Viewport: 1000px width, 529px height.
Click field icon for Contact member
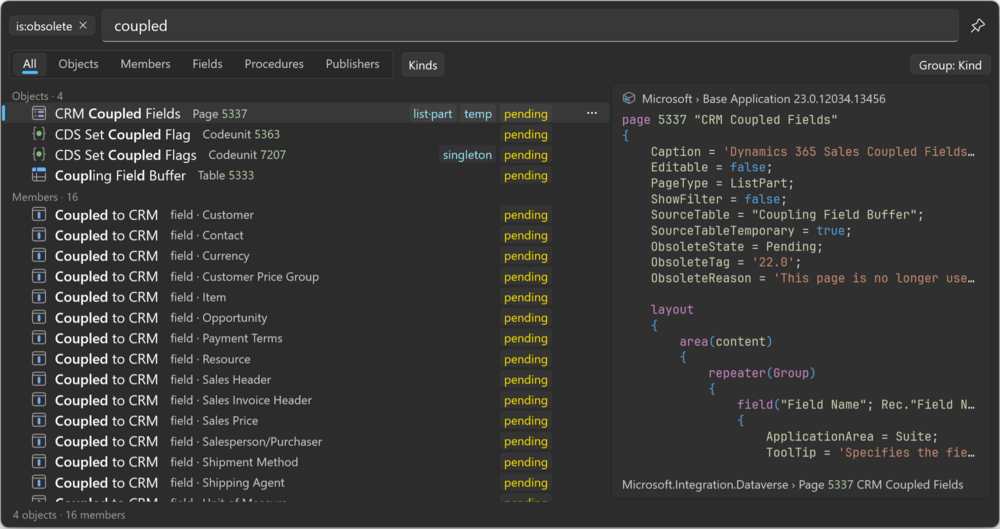coord(39,235)
